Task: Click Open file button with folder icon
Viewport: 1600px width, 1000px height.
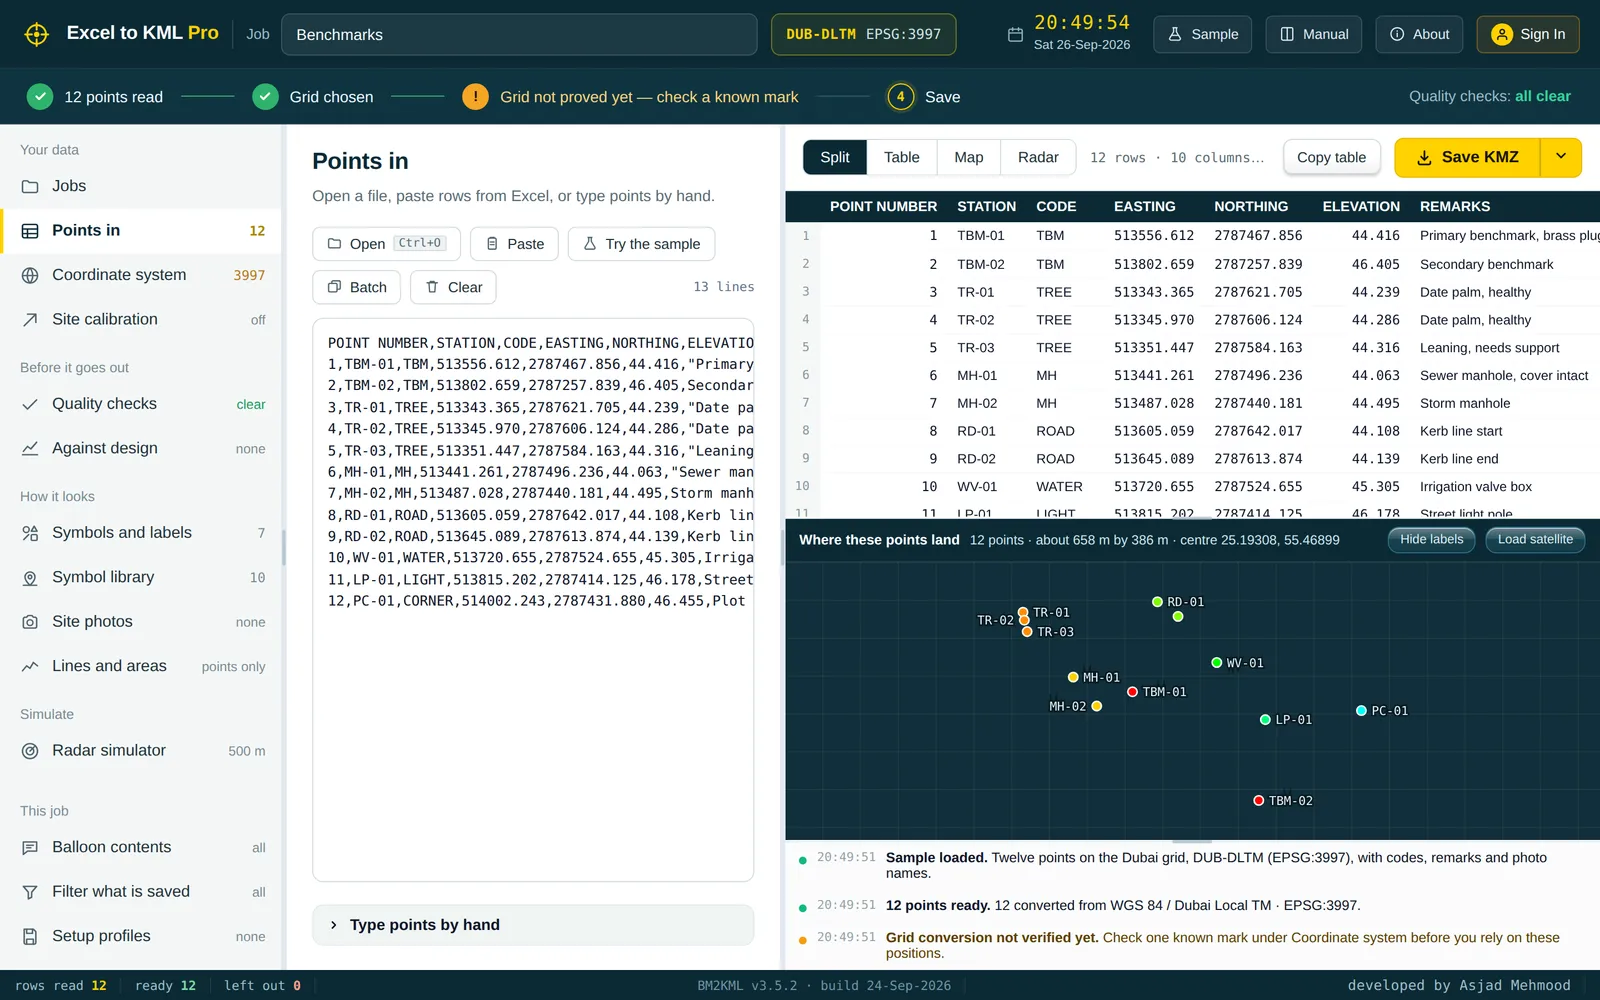Action: pos(386,244)
